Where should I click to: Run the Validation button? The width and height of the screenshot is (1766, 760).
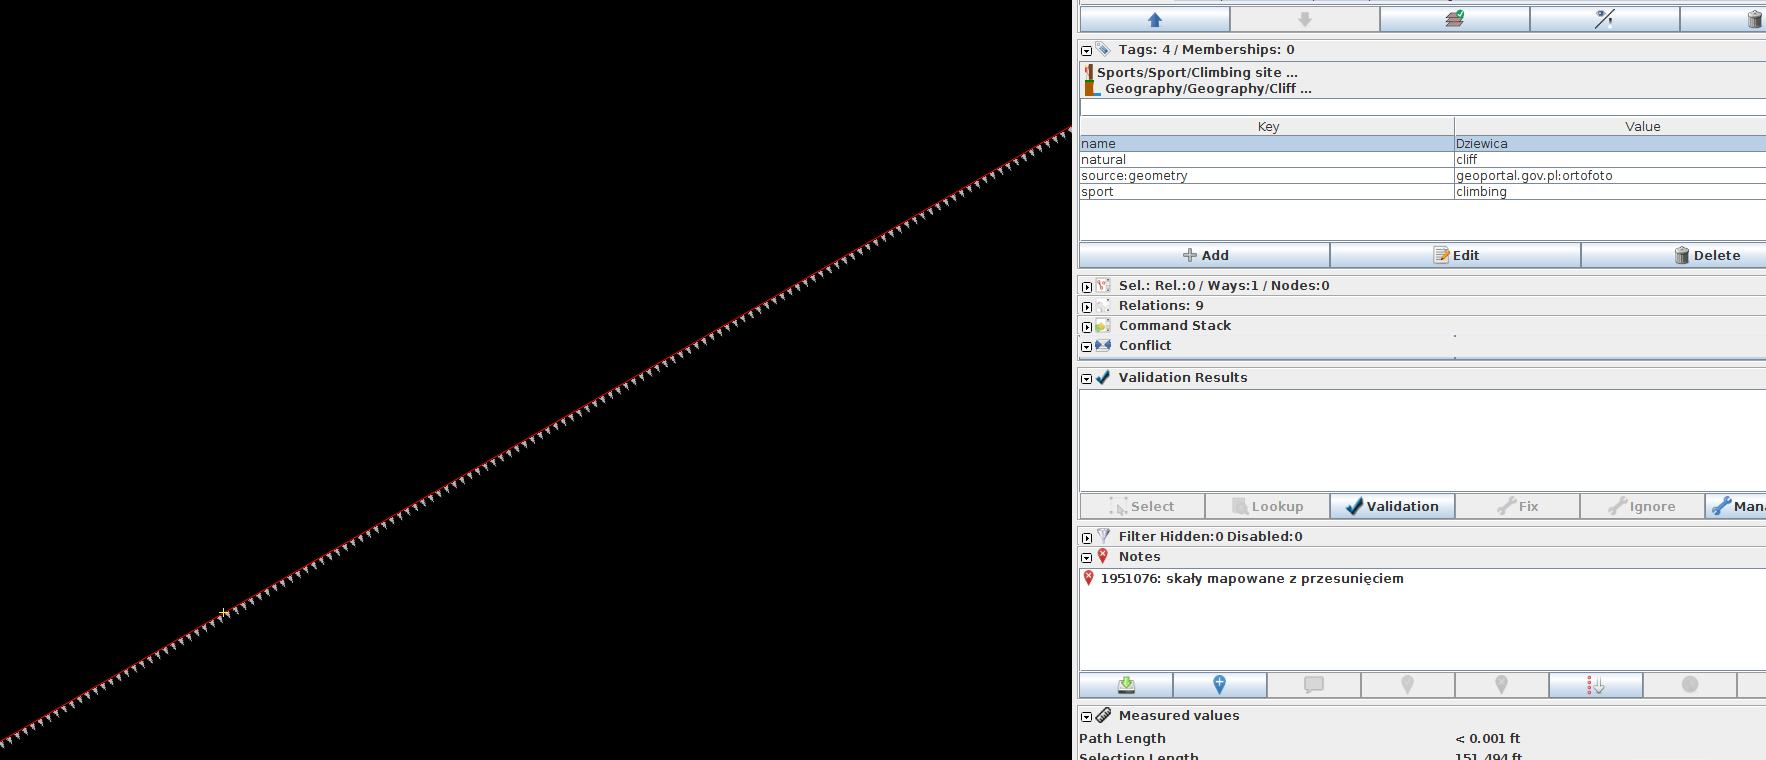tap(1392, 507)
